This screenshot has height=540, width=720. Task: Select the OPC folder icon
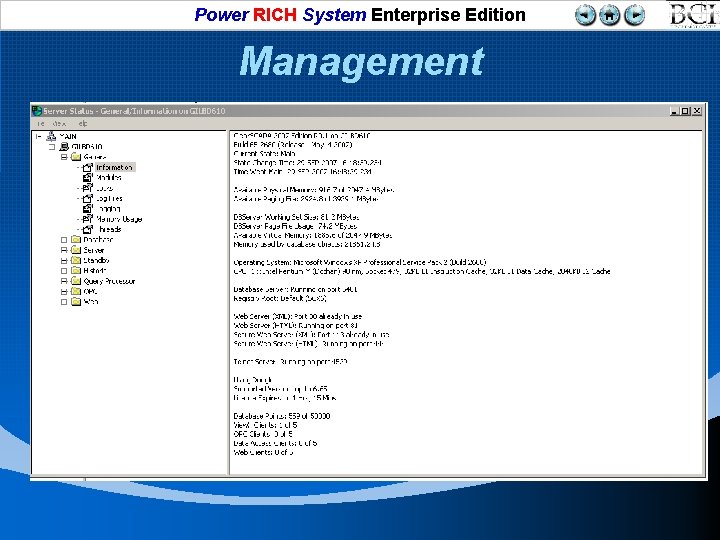(76, 292)
